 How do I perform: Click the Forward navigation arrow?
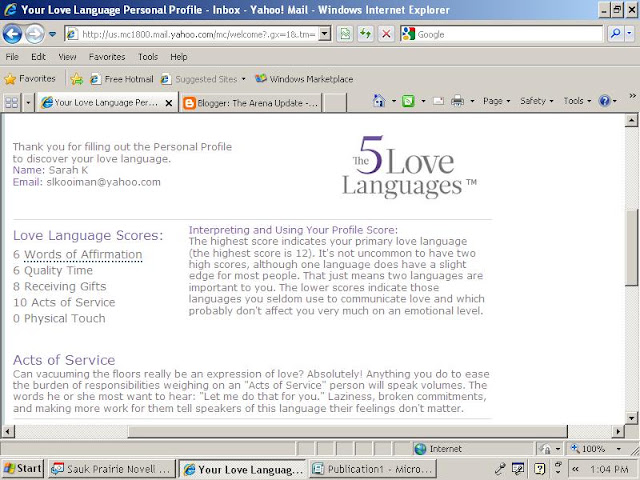[35, 34]
